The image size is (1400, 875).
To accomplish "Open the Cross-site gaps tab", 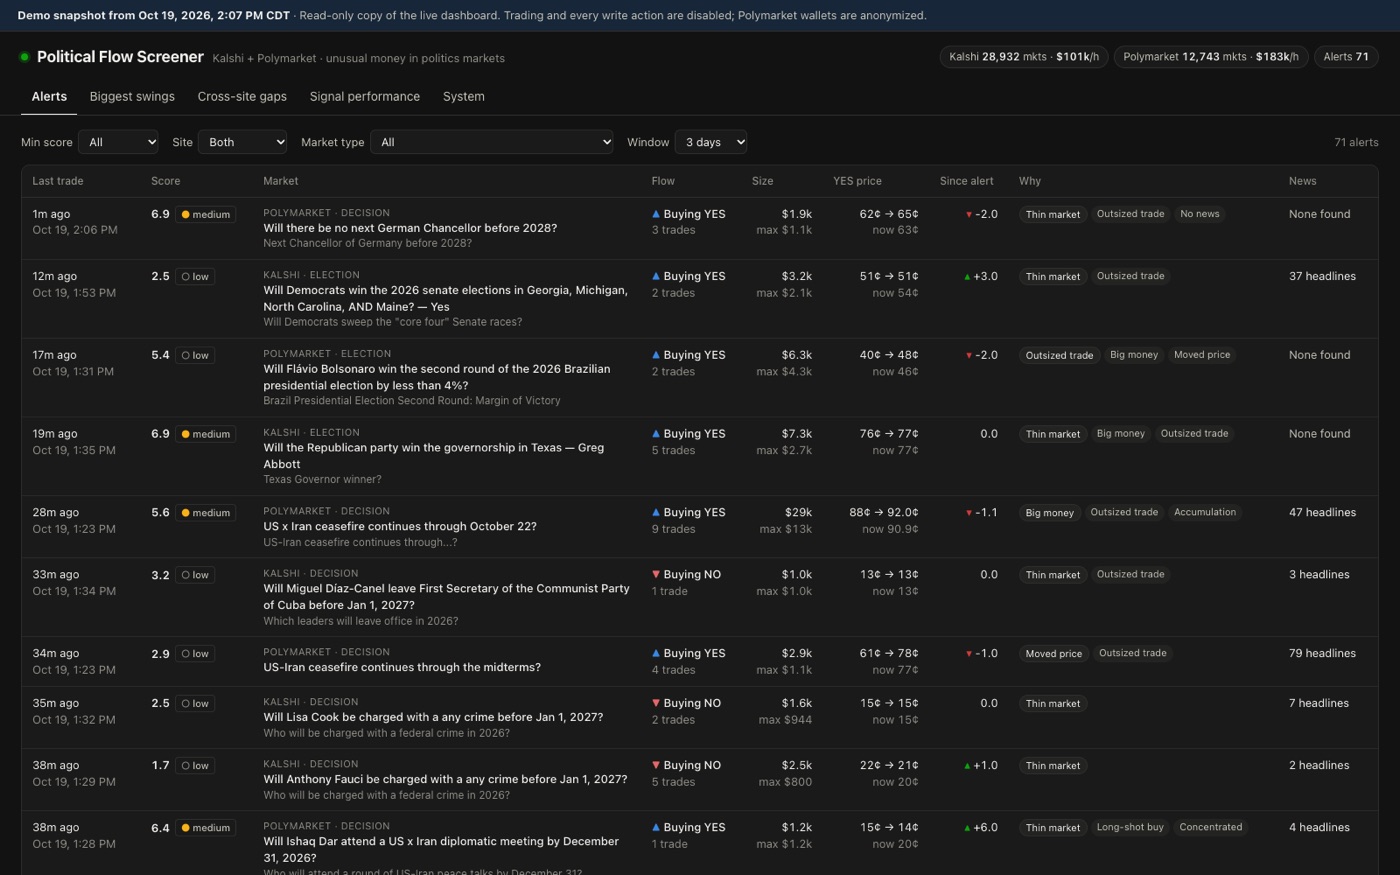I will click(x=242, y=97).
